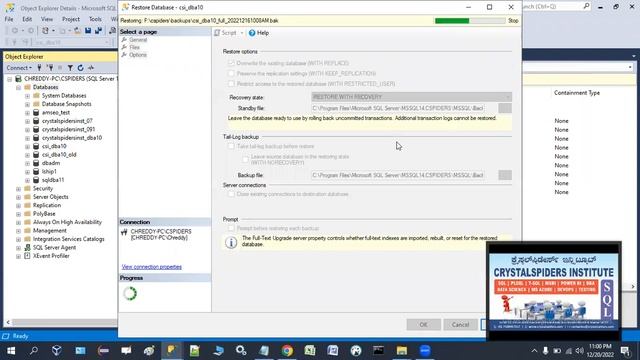This screenshot has width=640, height=360.
Task: Expand the Security folder
Action: coord(18,189)
